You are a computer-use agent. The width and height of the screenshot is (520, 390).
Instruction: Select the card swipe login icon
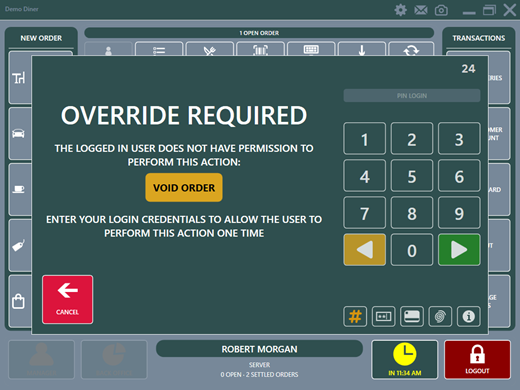[412, 316]
